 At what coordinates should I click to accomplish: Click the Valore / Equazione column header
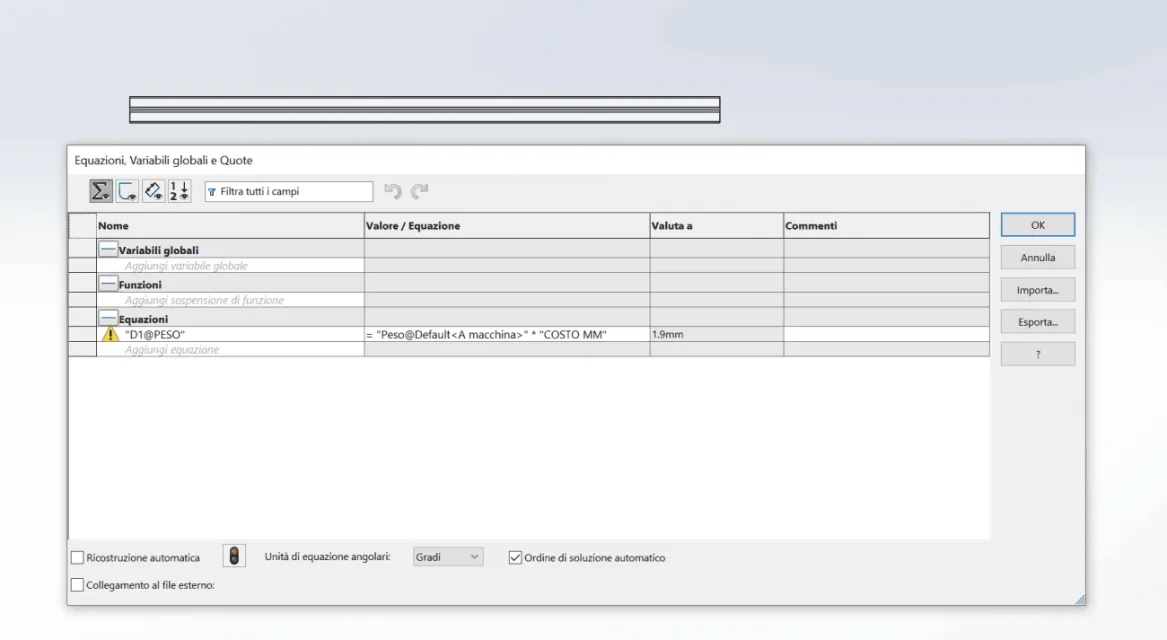pos(507,225)
